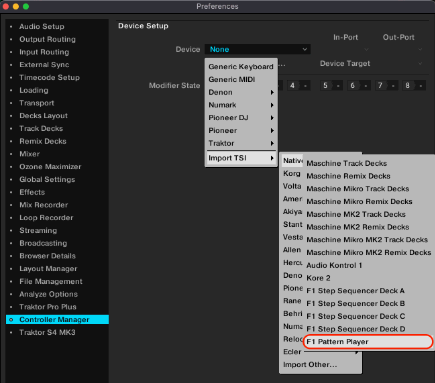Open the Device dropdown showing None
This screenshot has height=383, width=435.
[258, 49]
